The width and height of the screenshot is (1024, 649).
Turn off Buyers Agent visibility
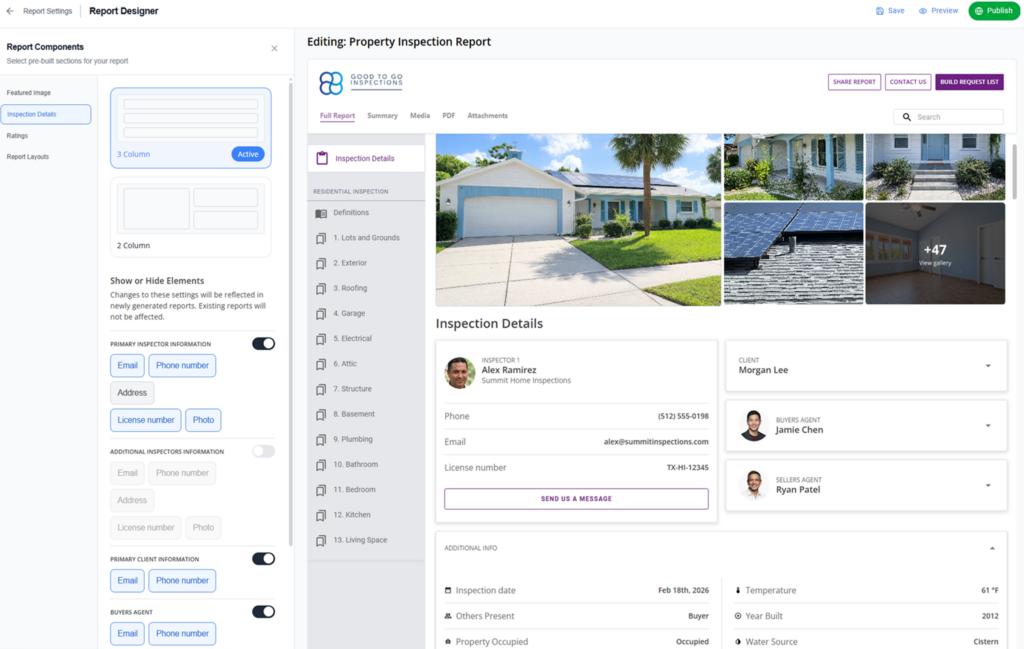click(x=262, y=611)
